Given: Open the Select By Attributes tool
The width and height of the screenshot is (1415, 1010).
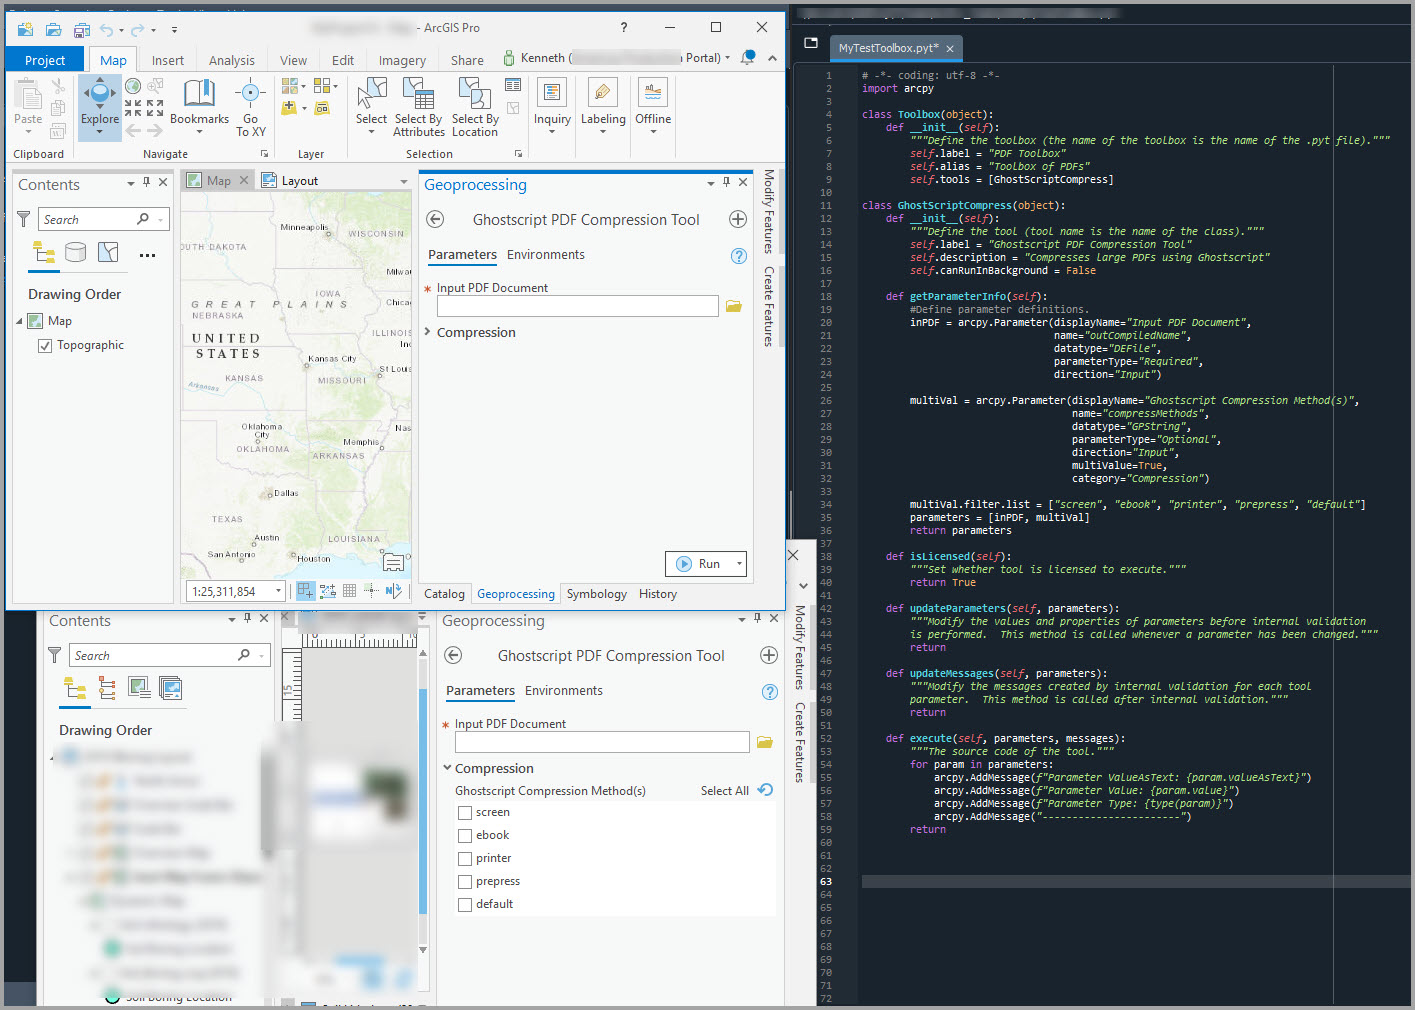Looking at the screenshot, I should click(x=418, y=103).
